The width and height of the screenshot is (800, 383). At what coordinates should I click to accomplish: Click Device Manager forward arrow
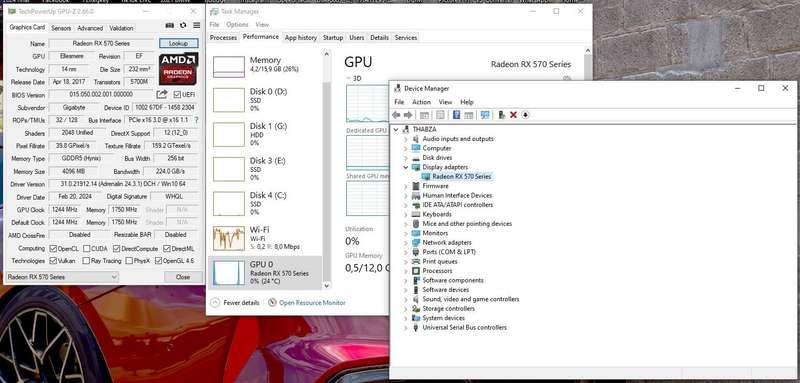point(408,115)
